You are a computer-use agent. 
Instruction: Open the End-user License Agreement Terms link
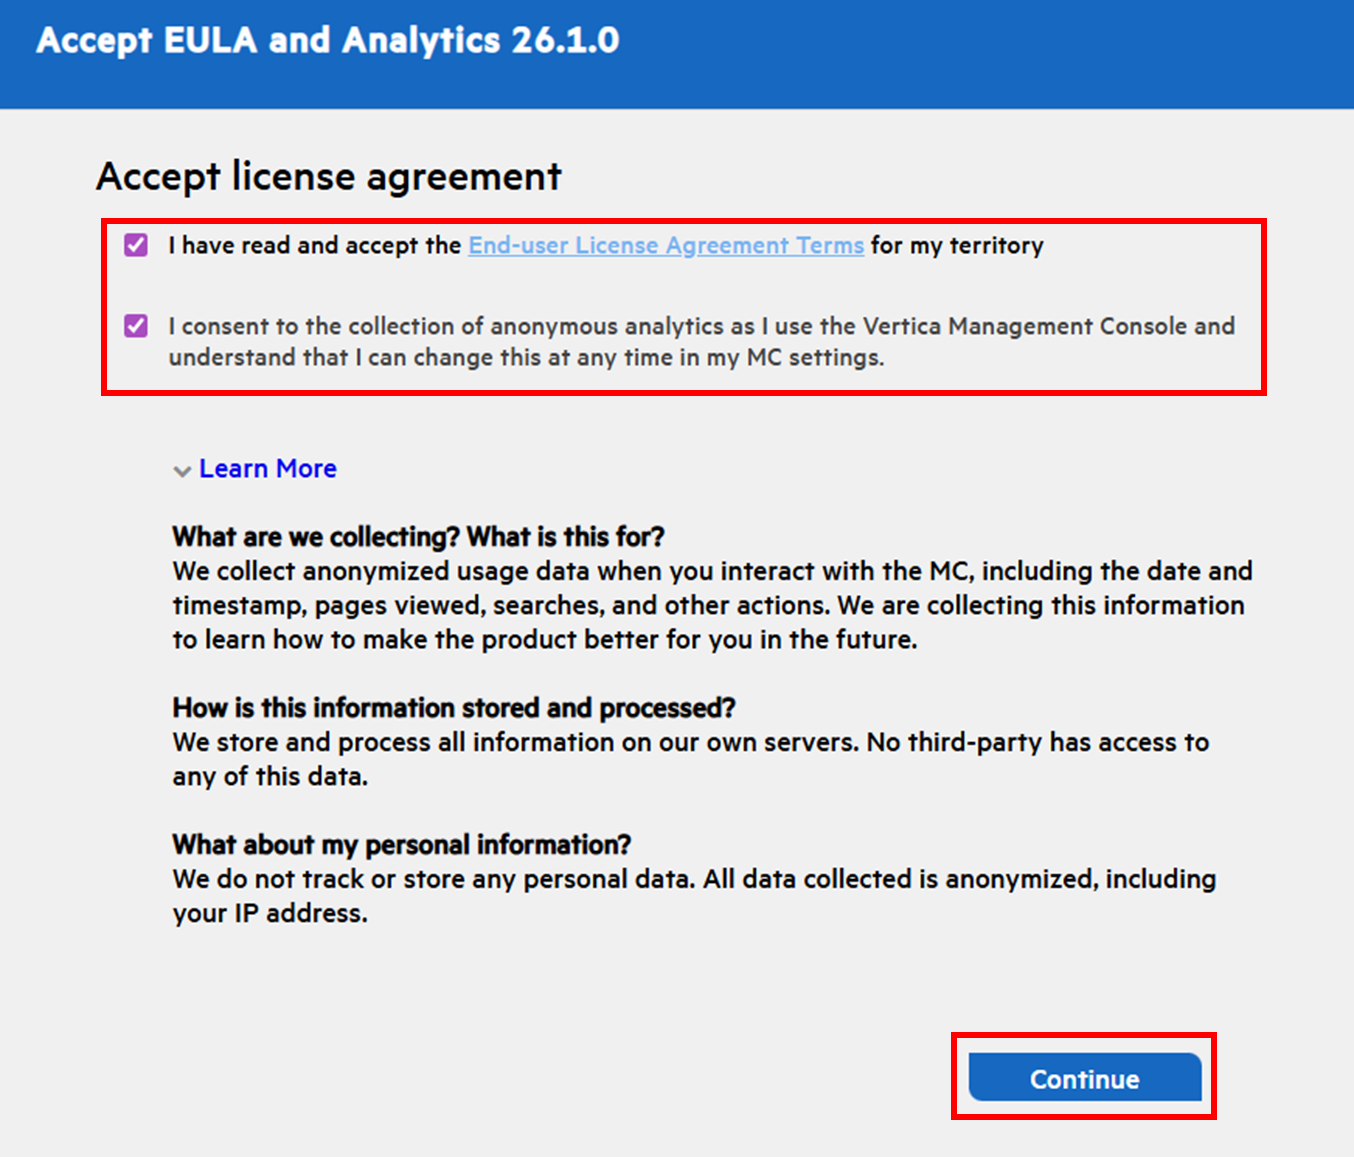666,245
